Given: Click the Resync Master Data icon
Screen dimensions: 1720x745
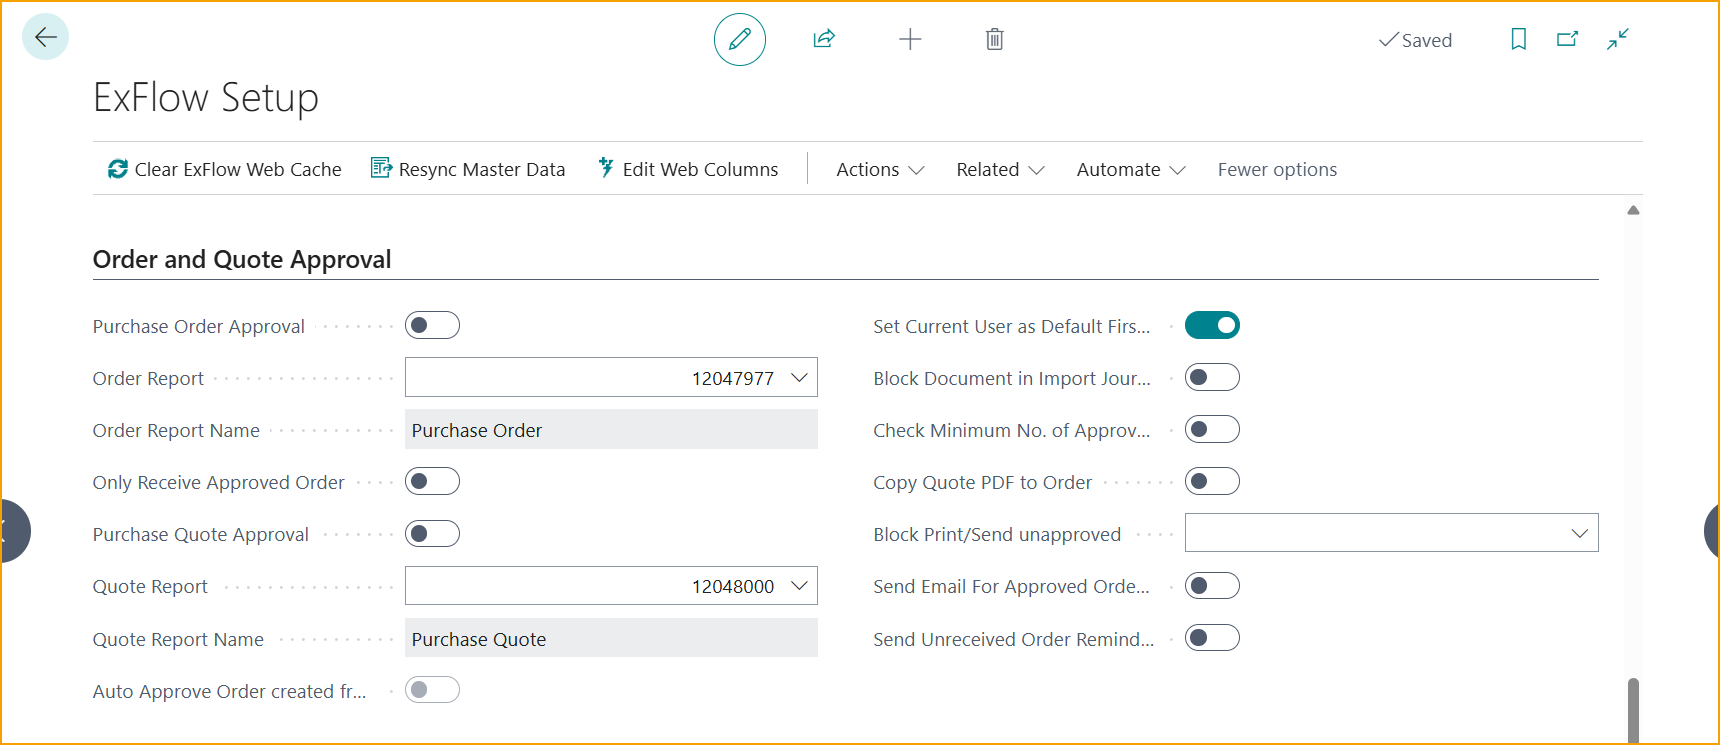Looking at the screenshot, I should tap(381, 168).
